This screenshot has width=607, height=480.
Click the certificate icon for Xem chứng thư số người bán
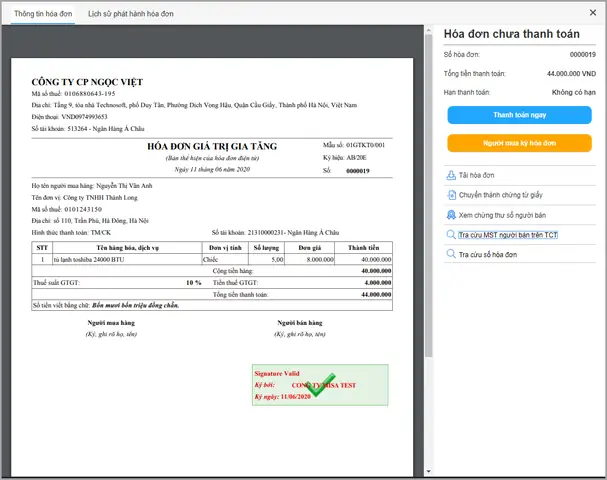[x=452, y=215]
